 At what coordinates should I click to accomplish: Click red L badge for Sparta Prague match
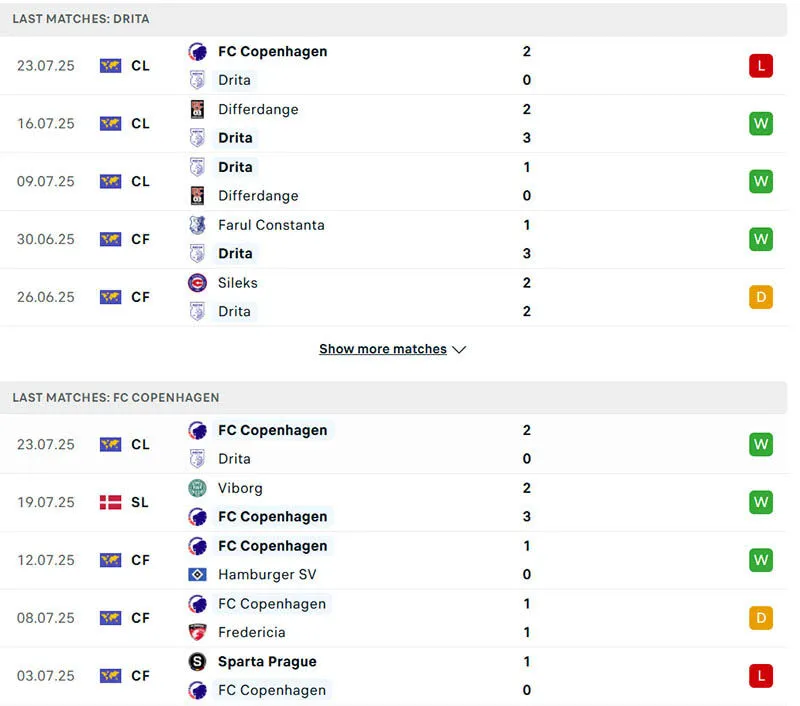point(761,676)
